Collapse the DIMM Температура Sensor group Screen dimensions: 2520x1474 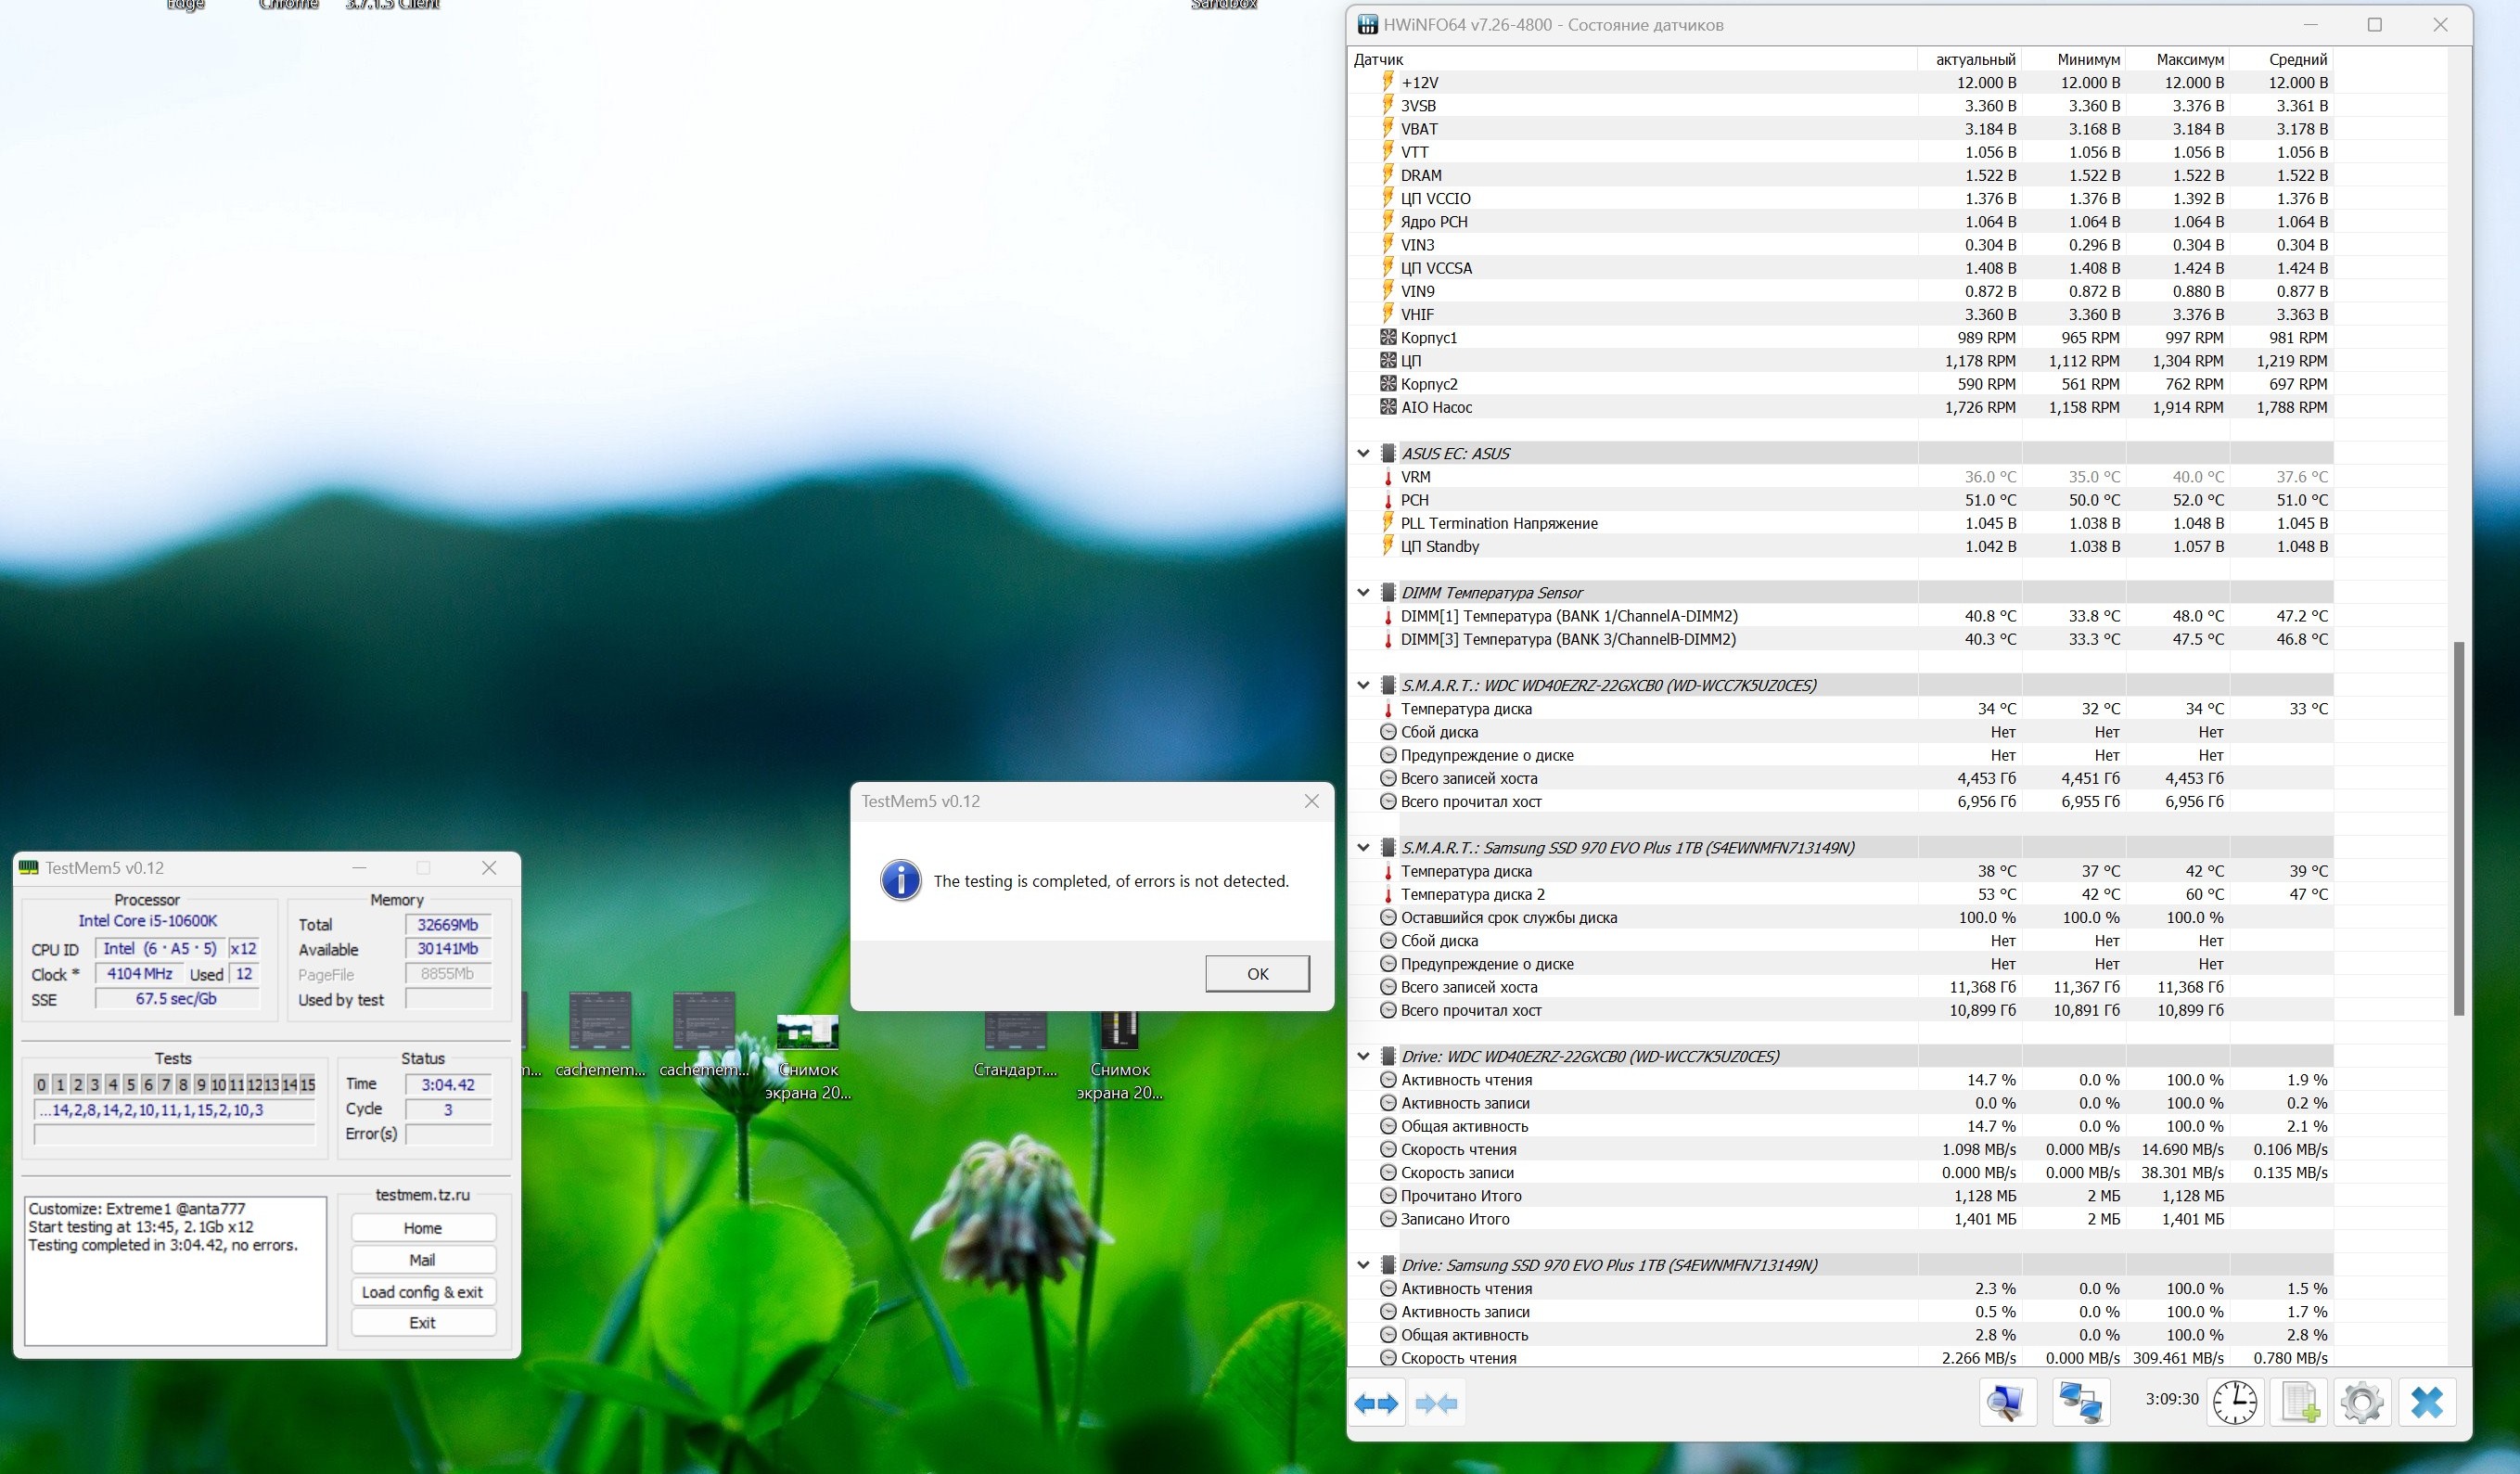pos(1363,593)
